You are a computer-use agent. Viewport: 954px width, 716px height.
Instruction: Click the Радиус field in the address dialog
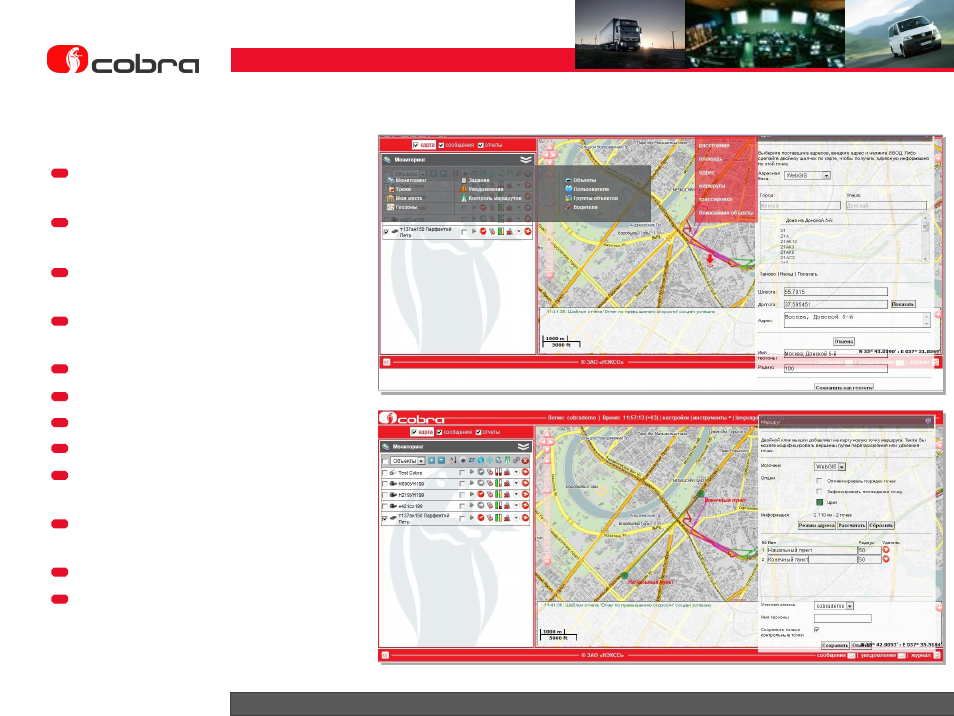click(x=835, y=369)
